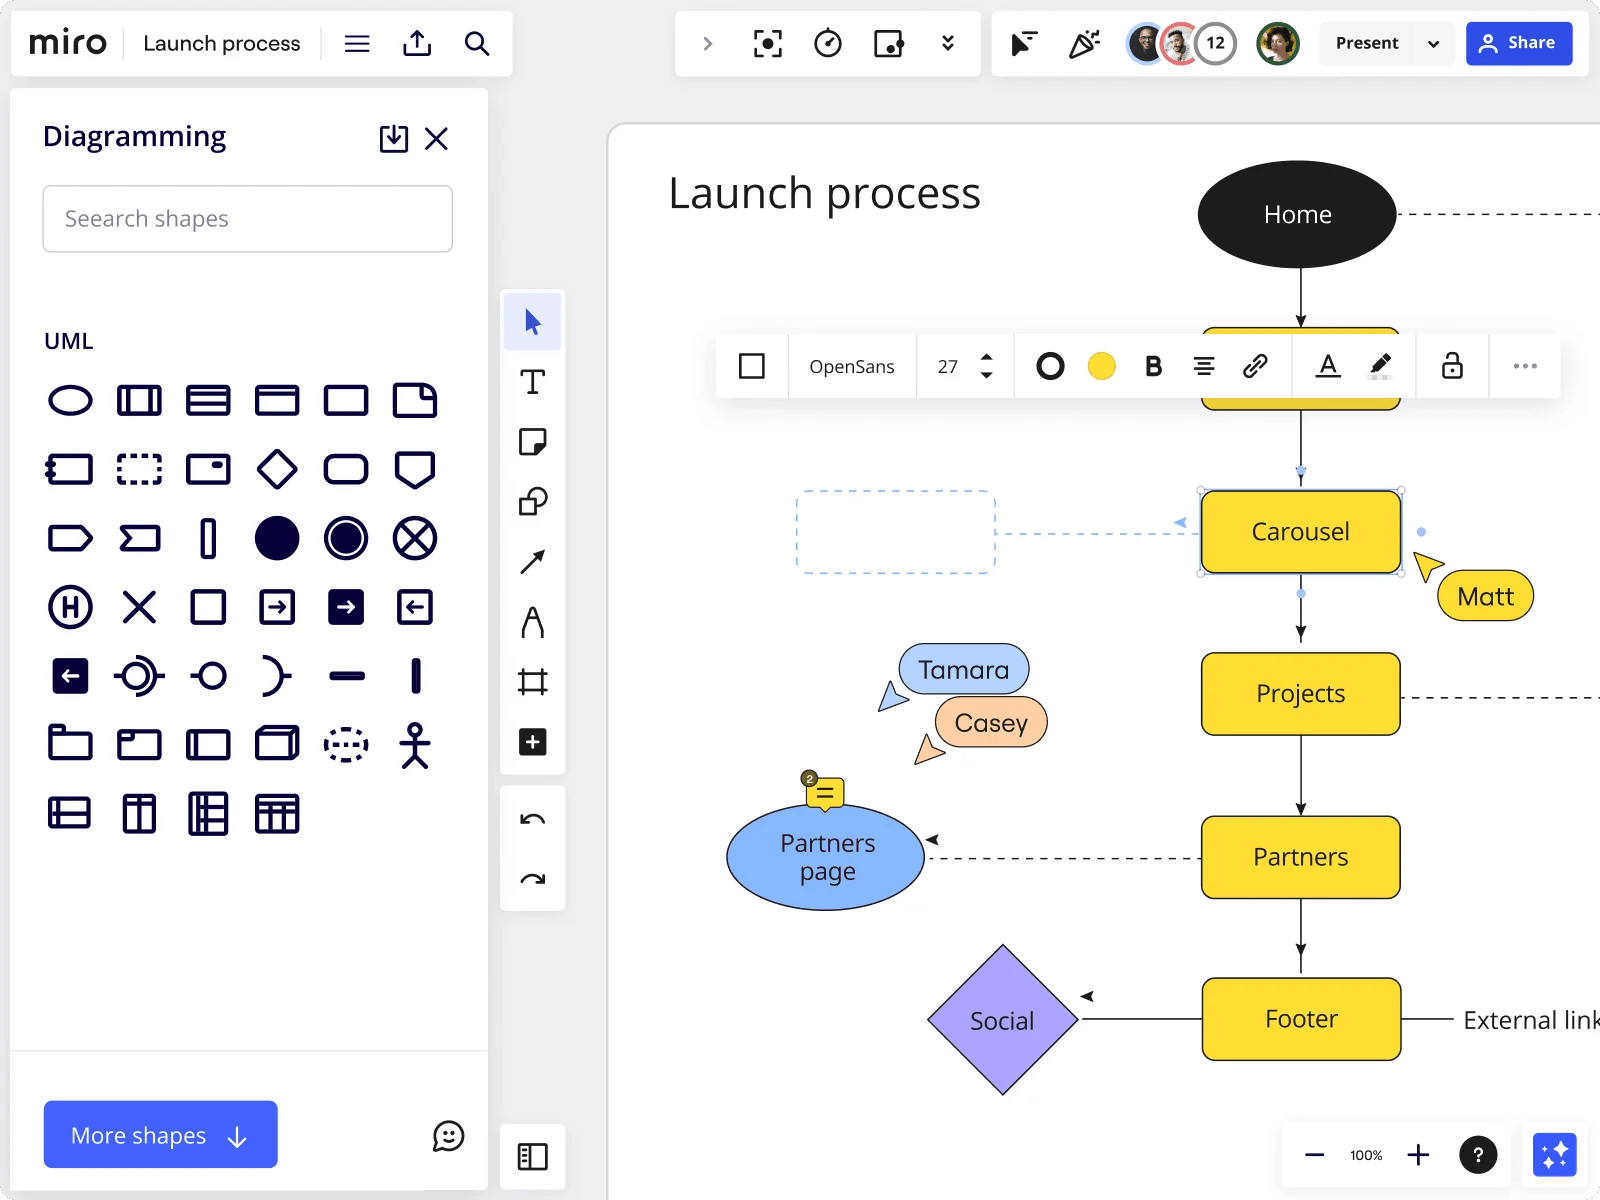Open the Miro AI sparkle assistant

click(1554, 1155)
